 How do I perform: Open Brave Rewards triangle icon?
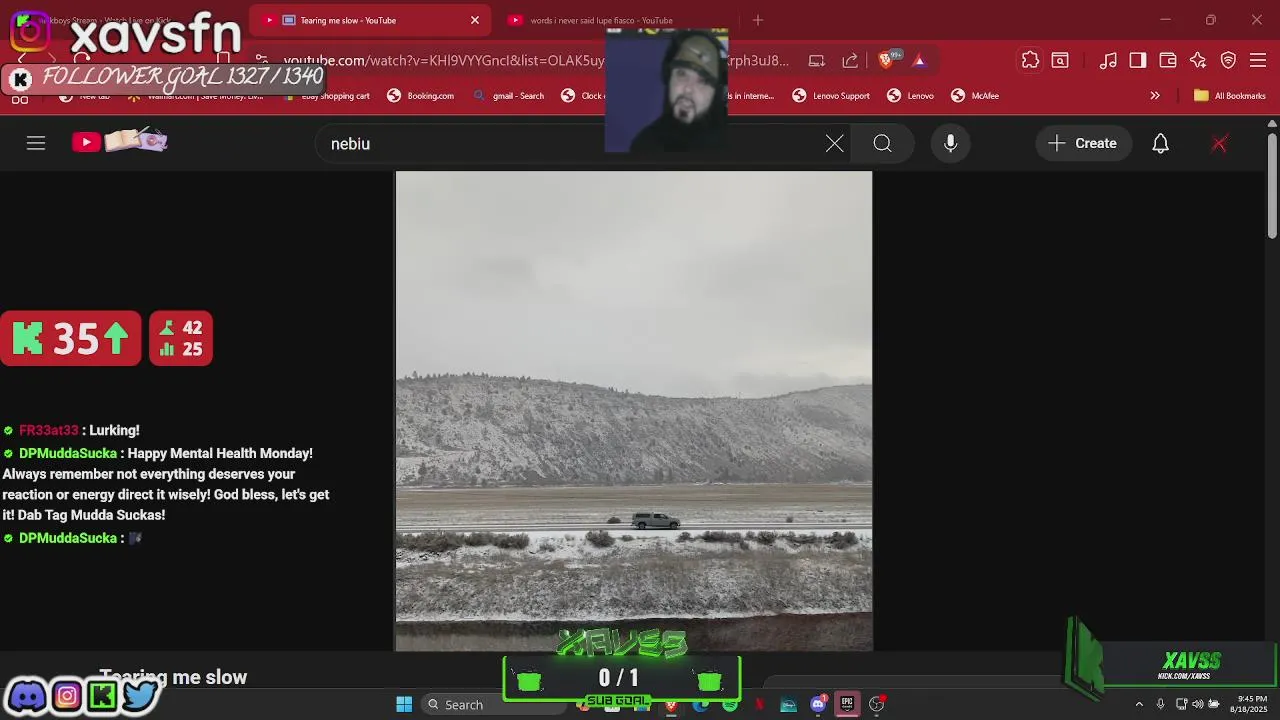pyautogui.click(x=919, y=60)
